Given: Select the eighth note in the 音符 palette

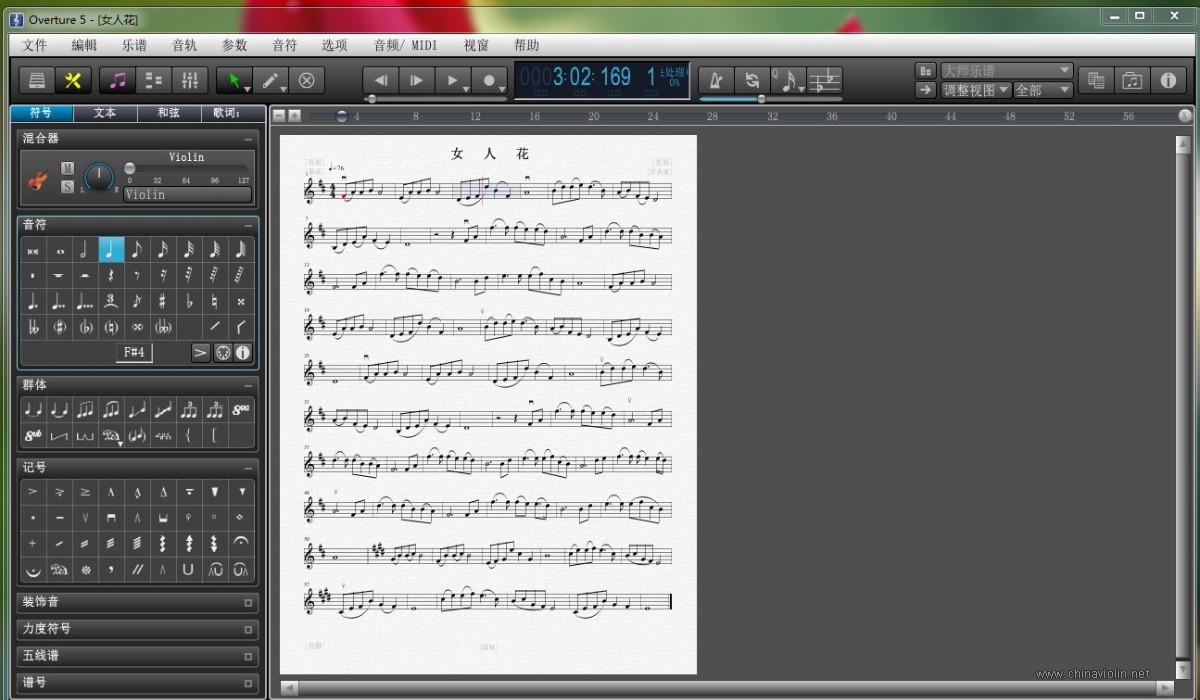Looking at the screenshot, I should click(x=137, y=250).
